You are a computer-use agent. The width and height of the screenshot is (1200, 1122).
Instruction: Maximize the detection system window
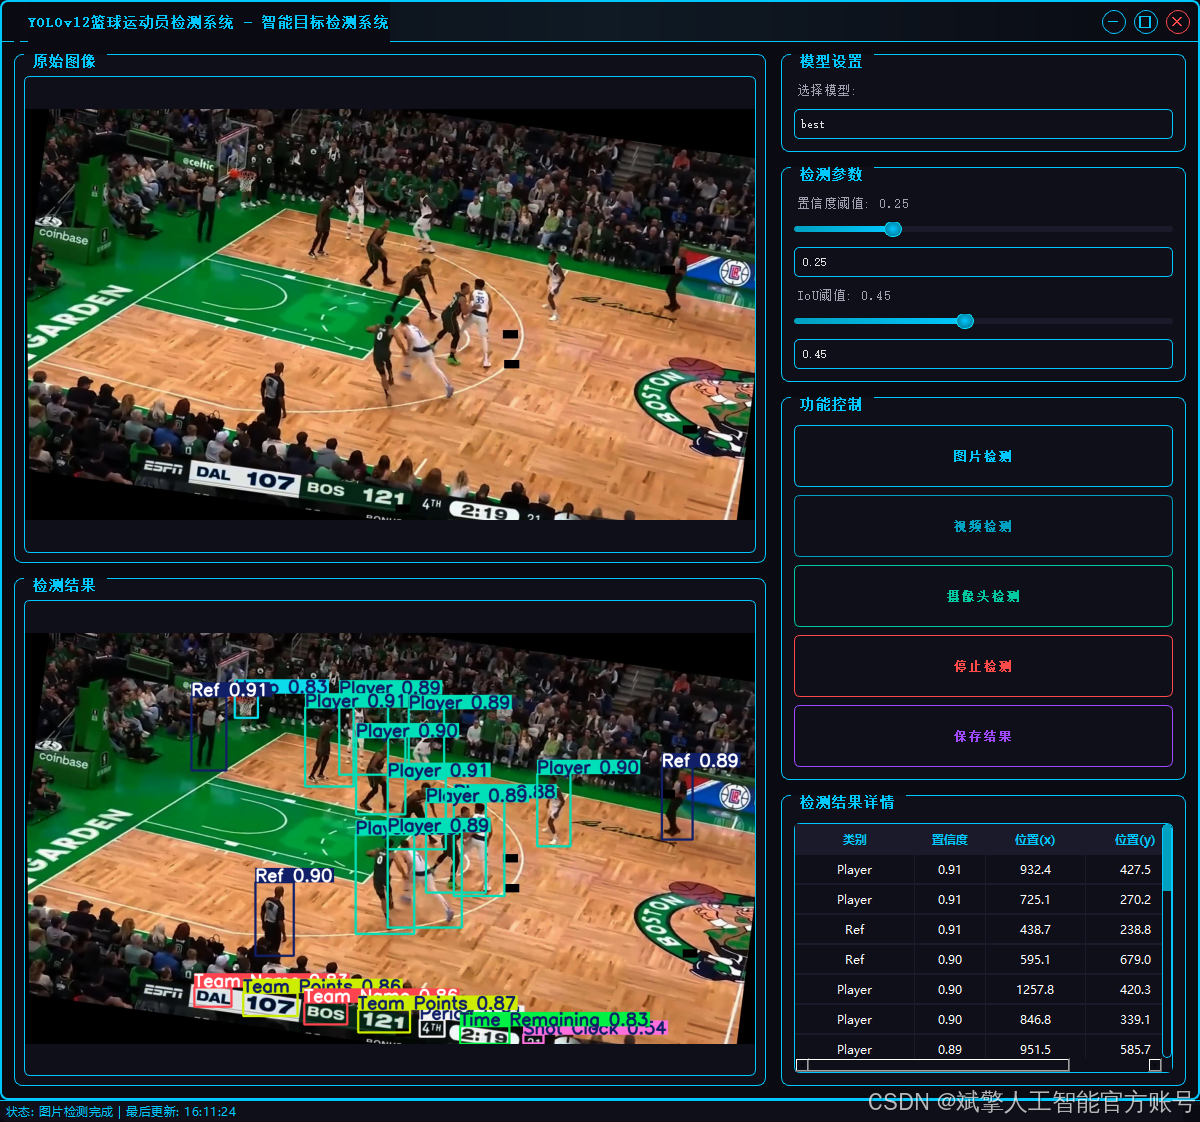[x=1146, y=22]
